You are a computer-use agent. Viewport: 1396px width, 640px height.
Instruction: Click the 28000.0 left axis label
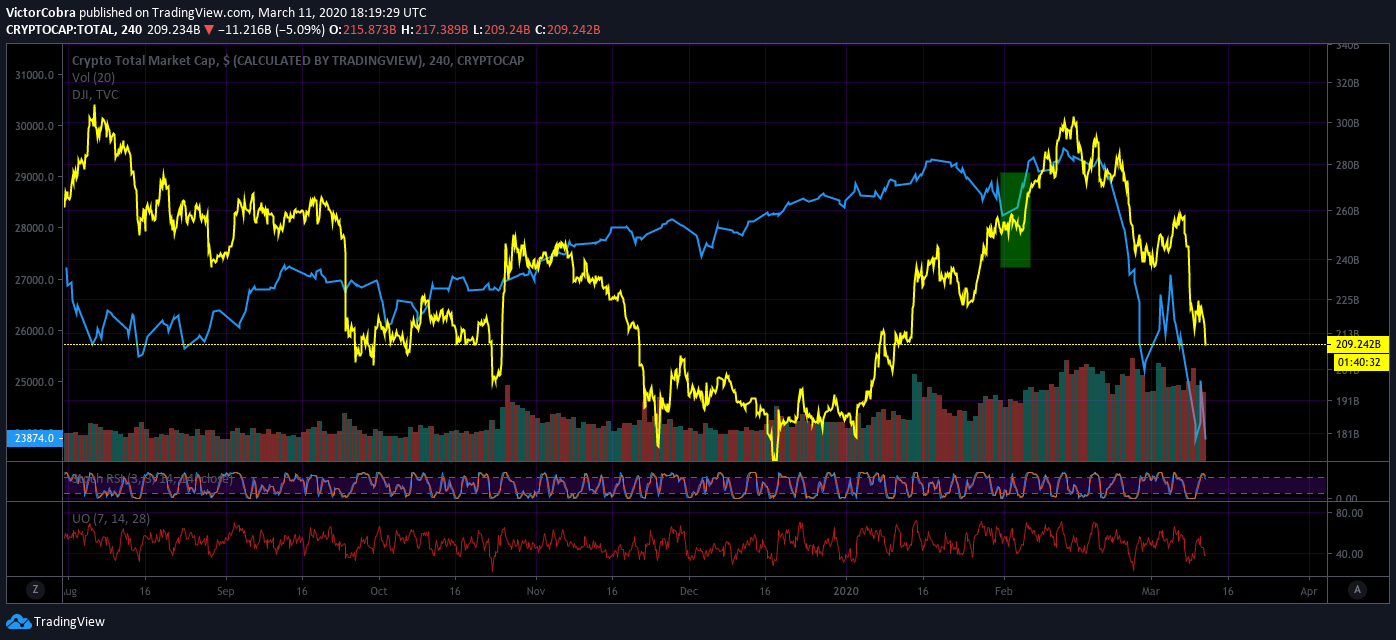pos(34,229)
